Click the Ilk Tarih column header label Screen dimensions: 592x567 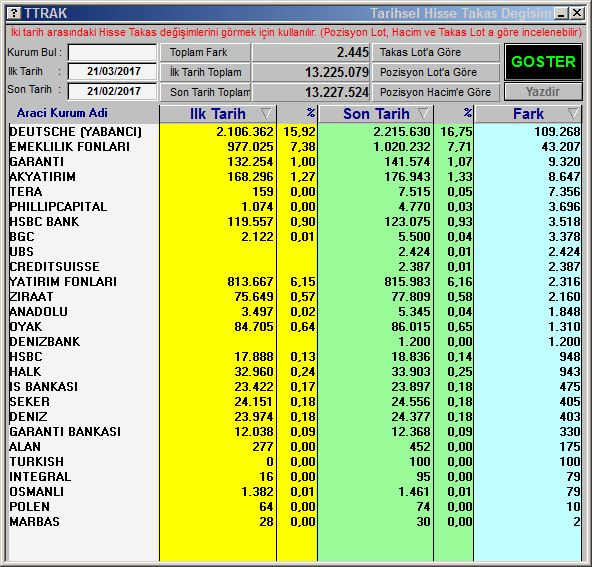pyautogui.click(x=217, y=114)
